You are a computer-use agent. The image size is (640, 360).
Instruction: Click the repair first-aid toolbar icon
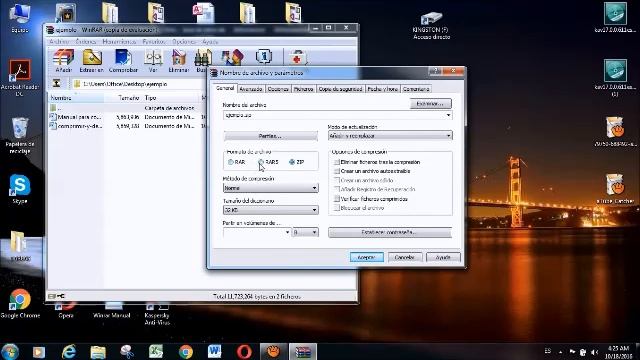(x=297, y=58)
